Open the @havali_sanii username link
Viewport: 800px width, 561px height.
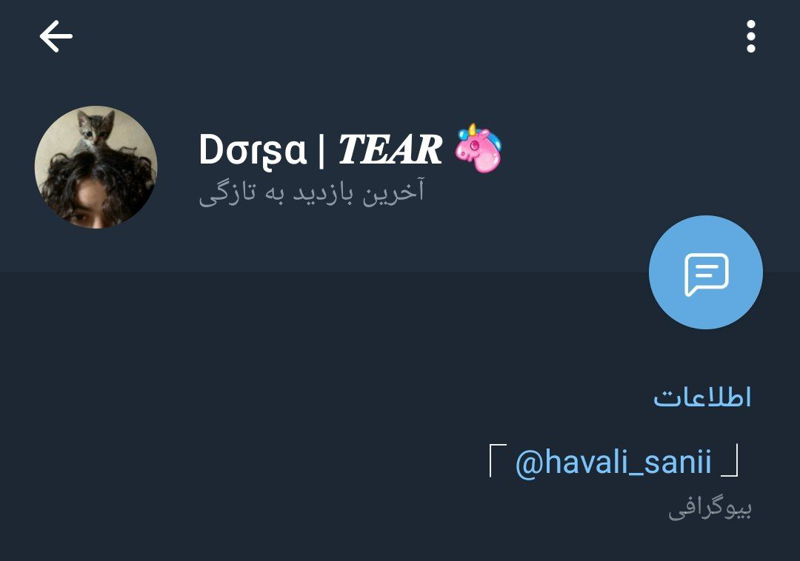pyautogui.click(x=613, y=462)
